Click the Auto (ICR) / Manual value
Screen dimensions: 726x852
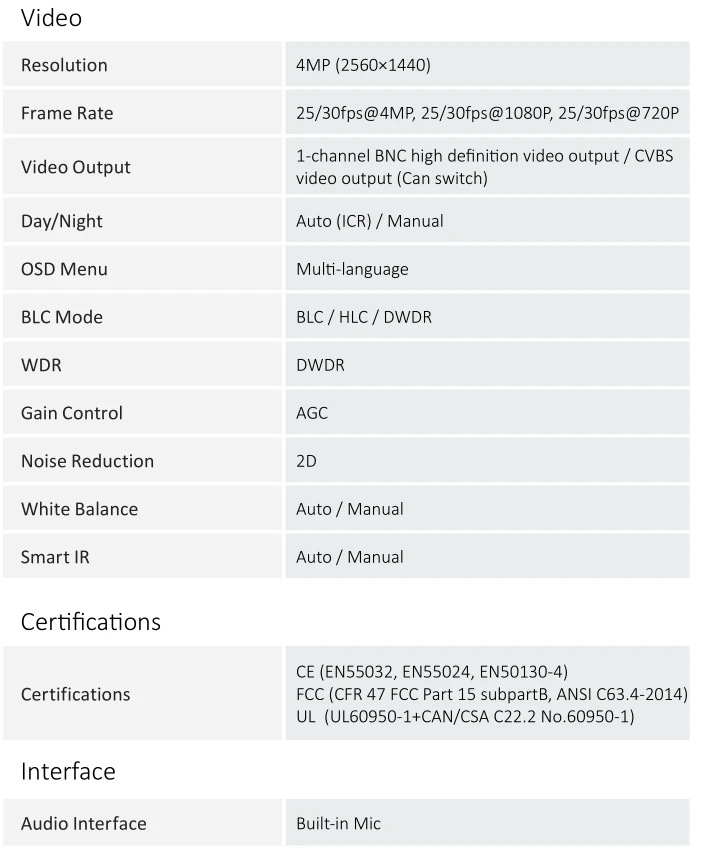pos(370,221)
